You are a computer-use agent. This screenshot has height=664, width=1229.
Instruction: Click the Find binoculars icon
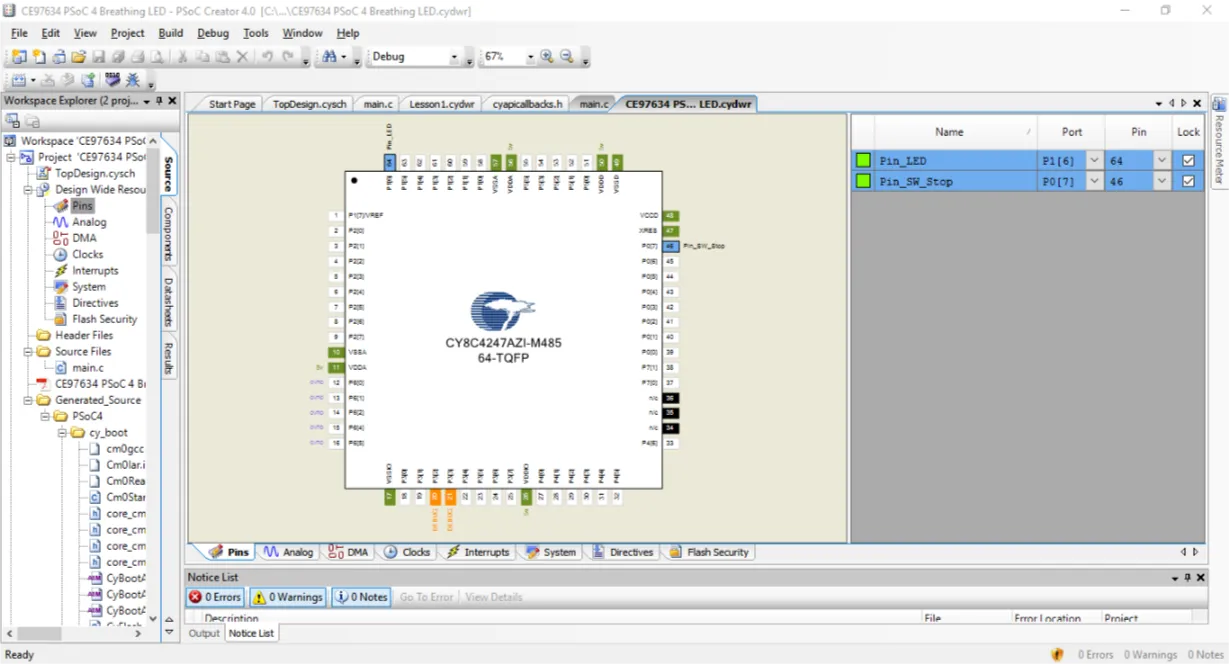coord(329,57)
